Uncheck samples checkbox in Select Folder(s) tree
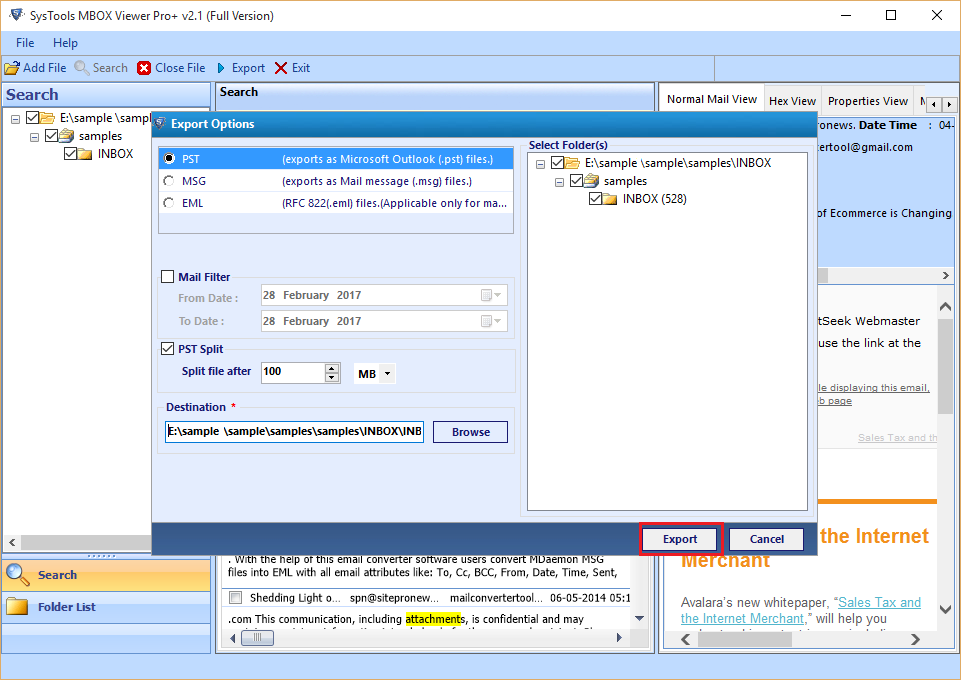 576,181
